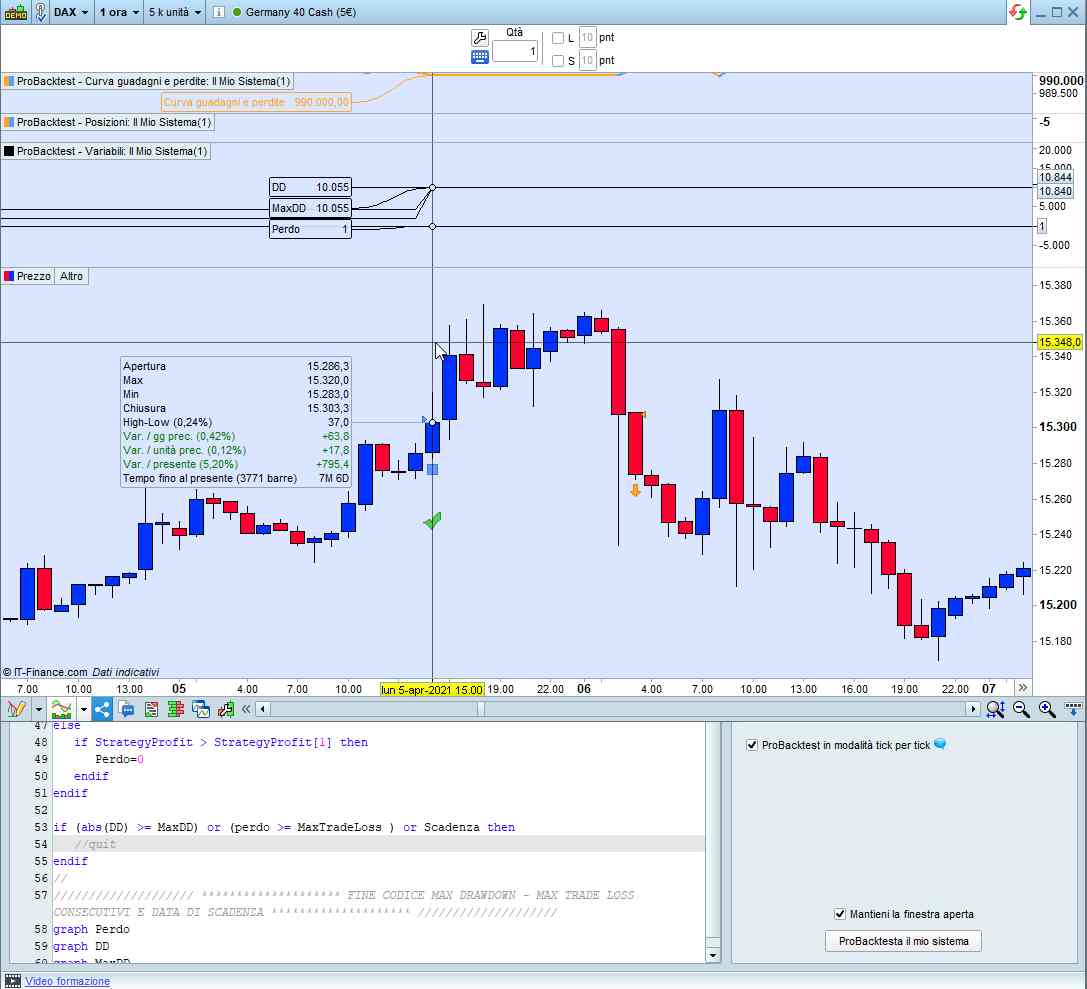1087x989 pixels.
Task: Click the DD value label box
Action: tap(310, 187)
